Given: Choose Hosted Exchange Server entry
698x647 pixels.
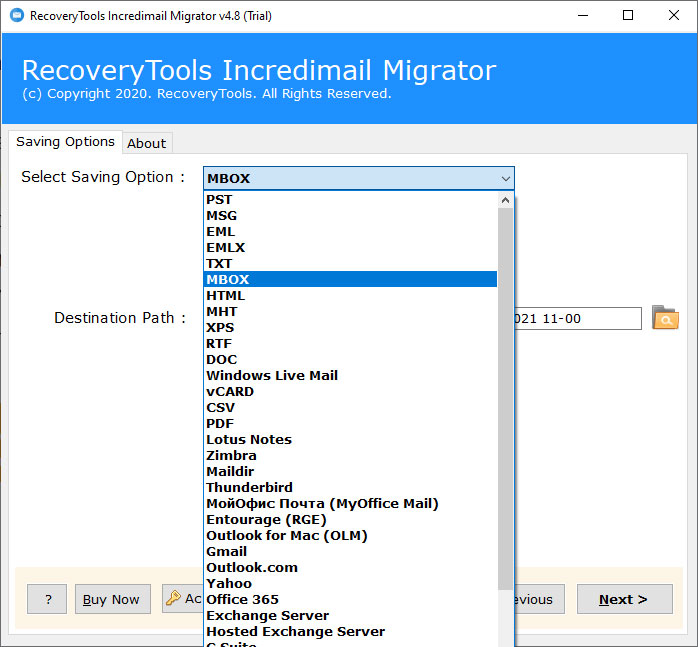Looking at the screenshot, I should pos(350,631).
